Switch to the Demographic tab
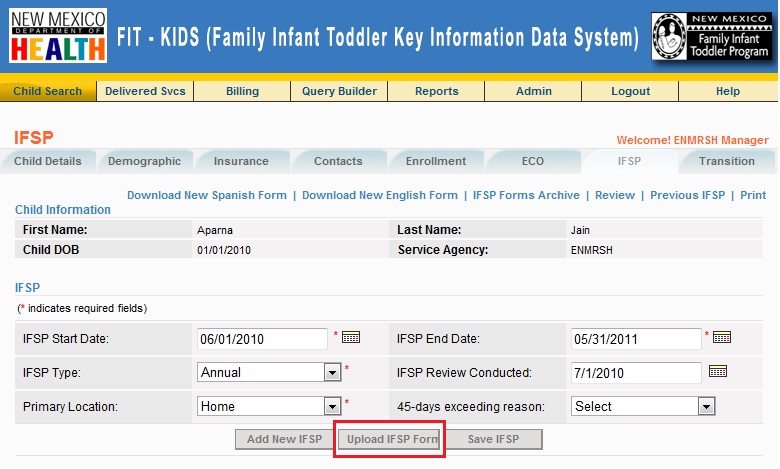Viewport: 780px width, 469px height. pyautogui.click(x=144, y=161)
